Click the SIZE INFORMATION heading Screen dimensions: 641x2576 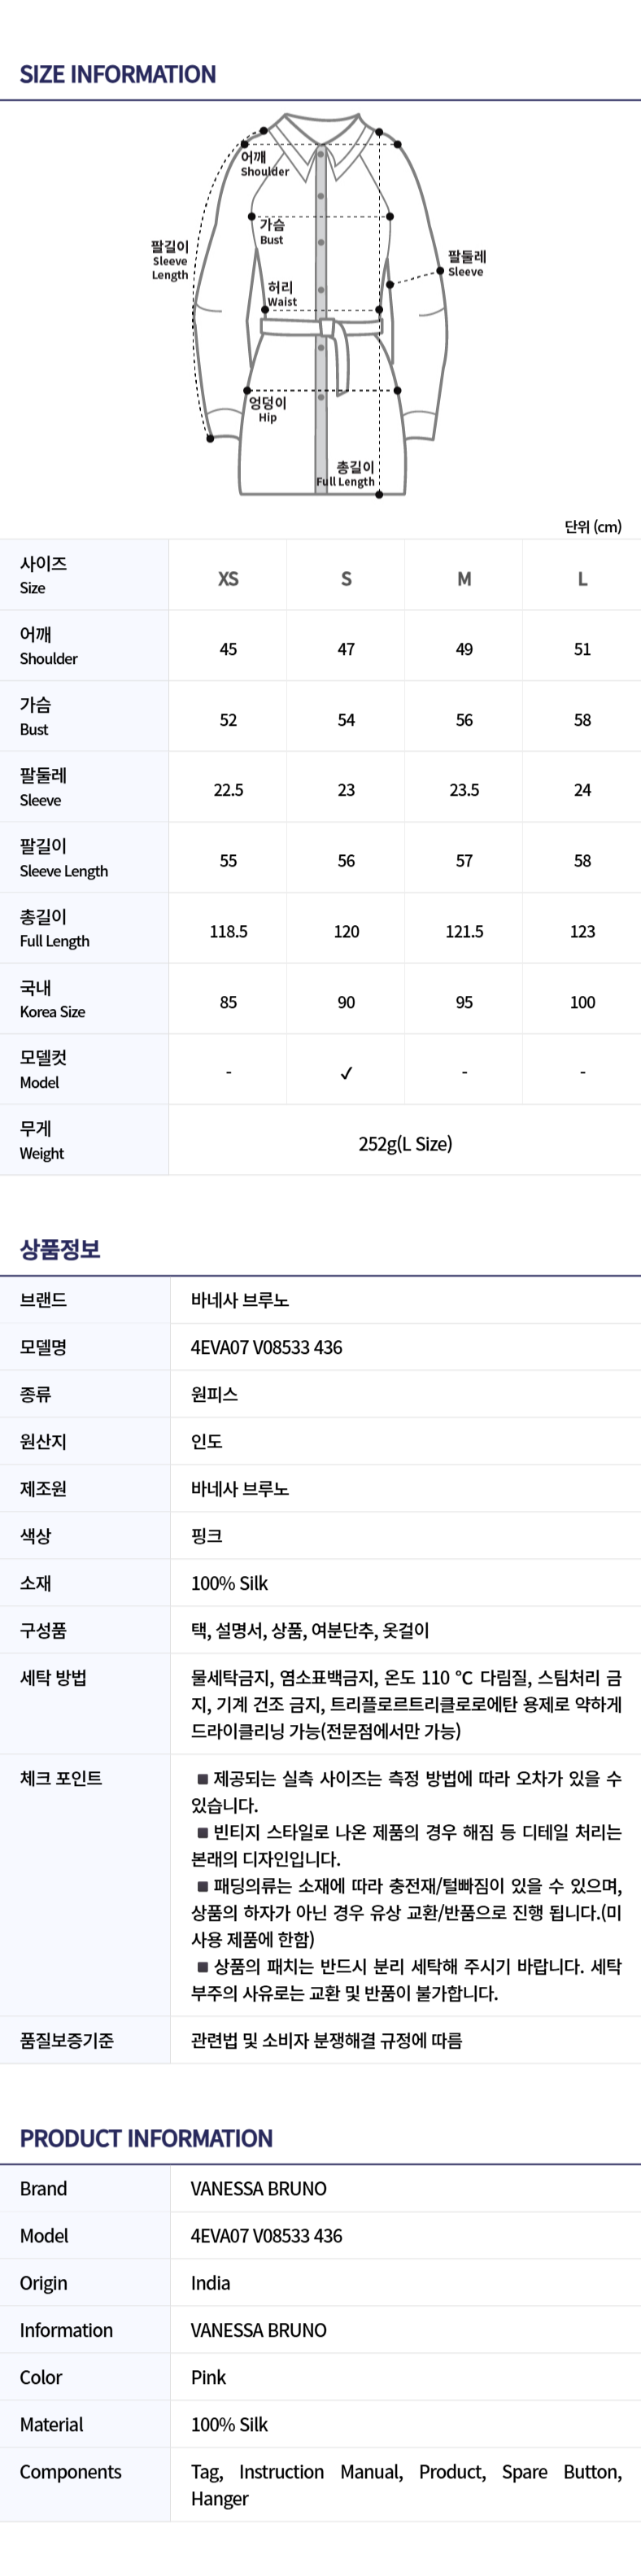118,74
